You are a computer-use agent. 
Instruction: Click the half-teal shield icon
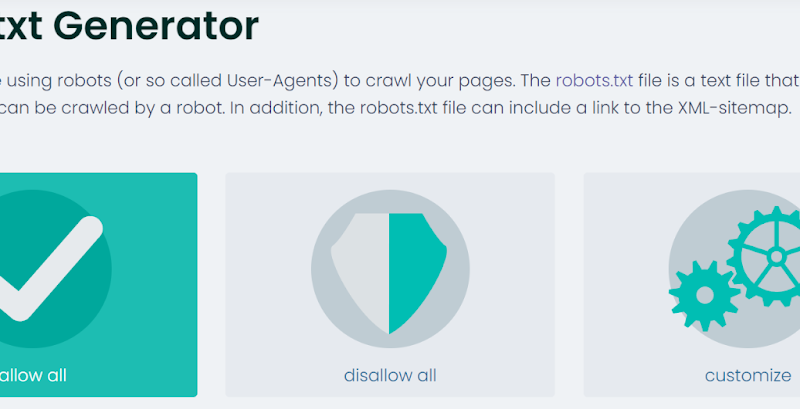point(390,272)
